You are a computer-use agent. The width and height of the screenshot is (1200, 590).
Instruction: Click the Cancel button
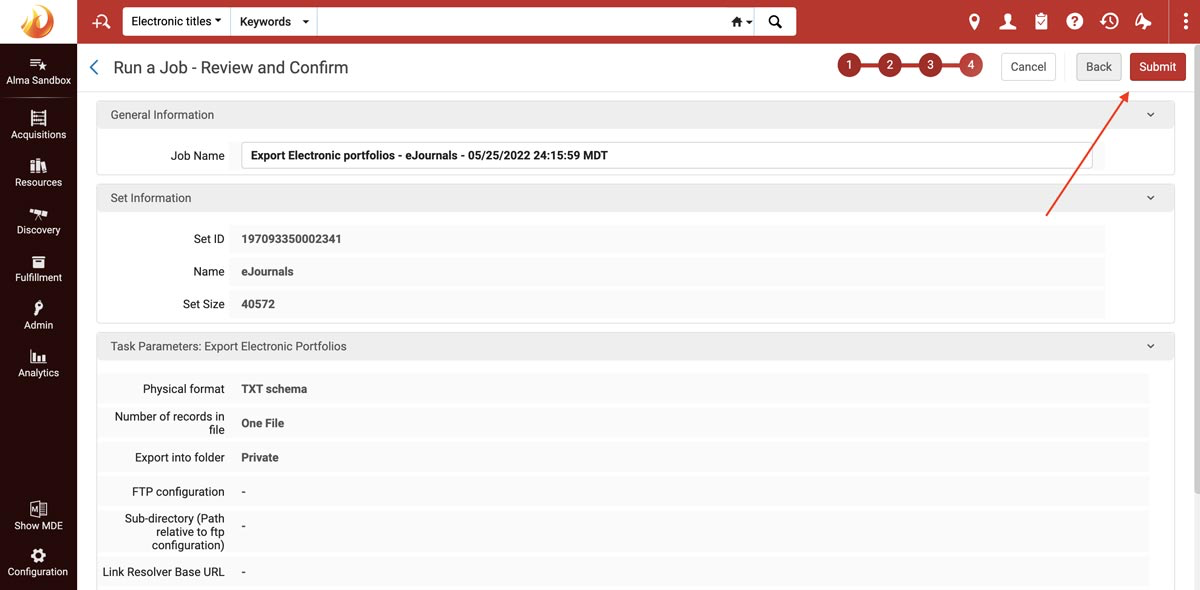click(1028, 67)
